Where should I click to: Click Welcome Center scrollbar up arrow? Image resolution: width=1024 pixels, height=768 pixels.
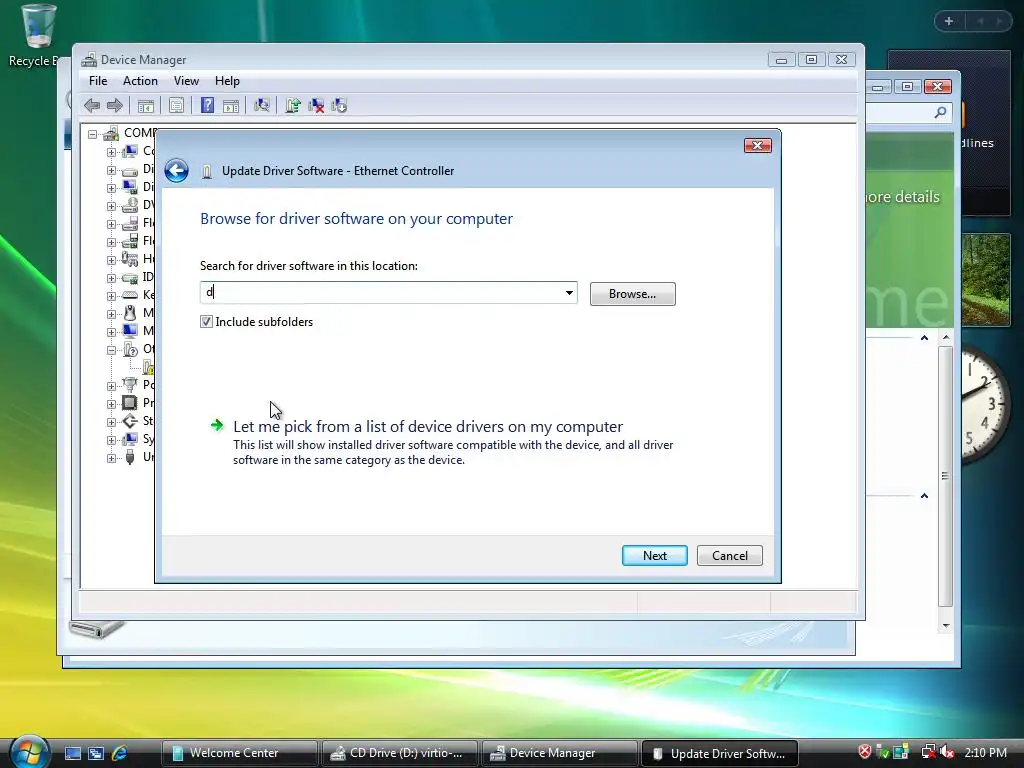(x=946, y=337)
